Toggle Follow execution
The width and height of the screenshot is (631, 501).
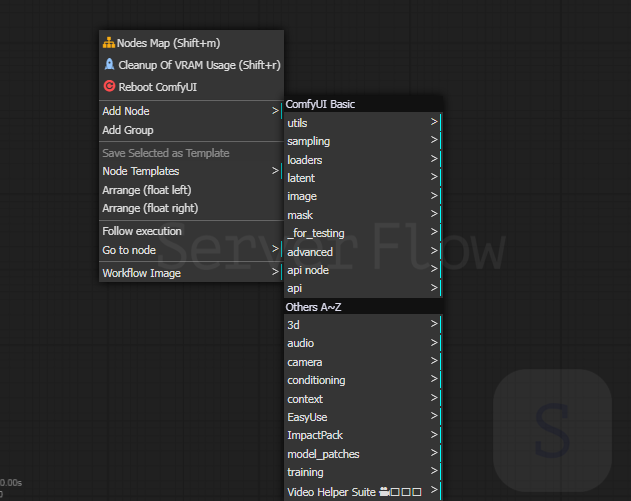coord(191,231)
